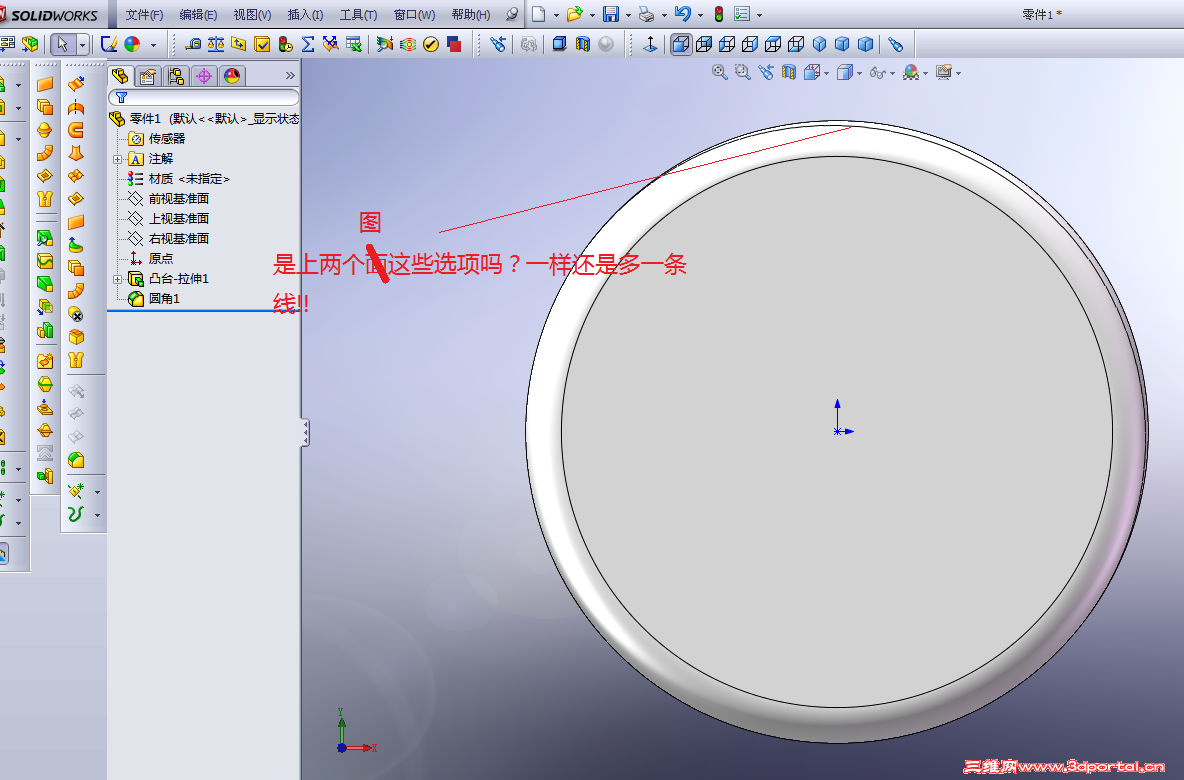Open the Select tool dropdown arrow
The height and width of the screenshot is (780, 1184).
[82, 45]
